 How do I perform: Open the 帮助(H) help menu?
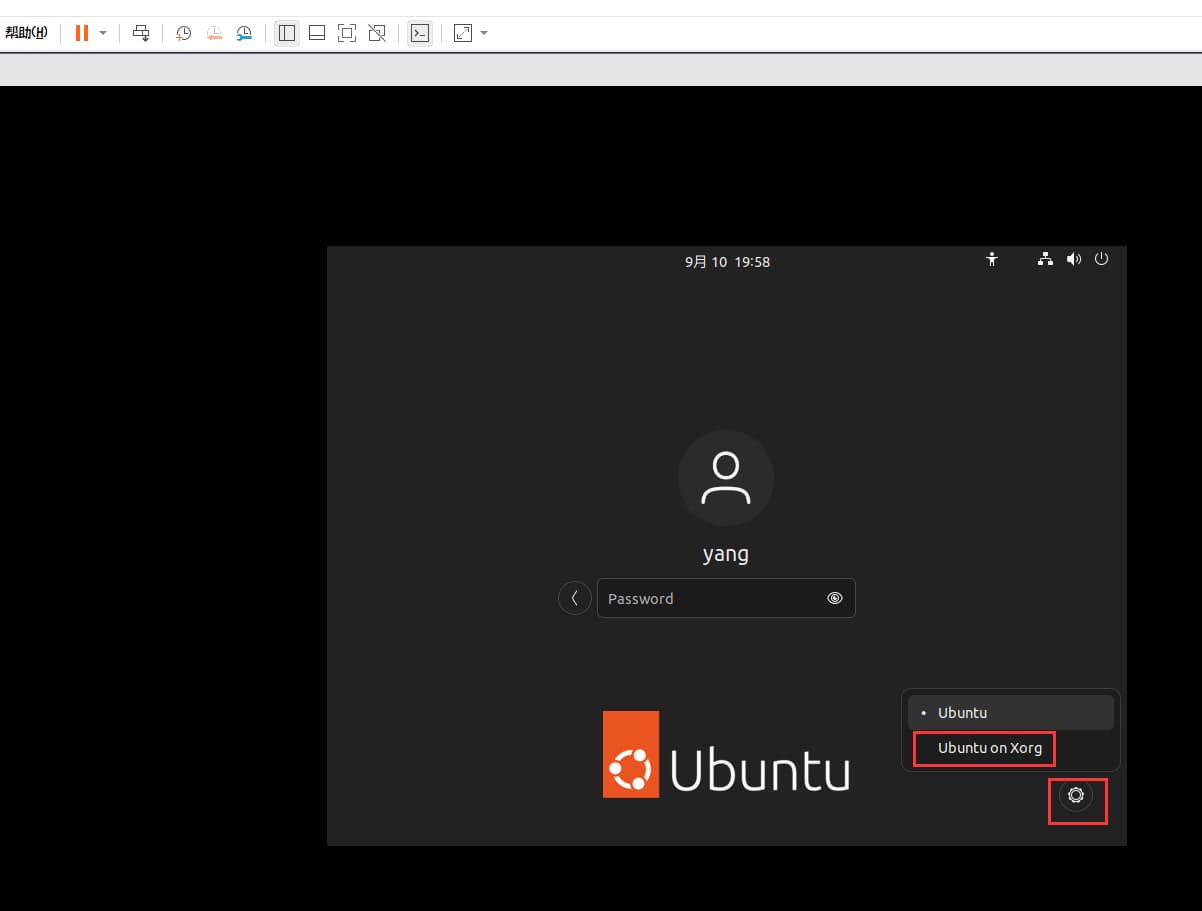(x=26, y=33)
